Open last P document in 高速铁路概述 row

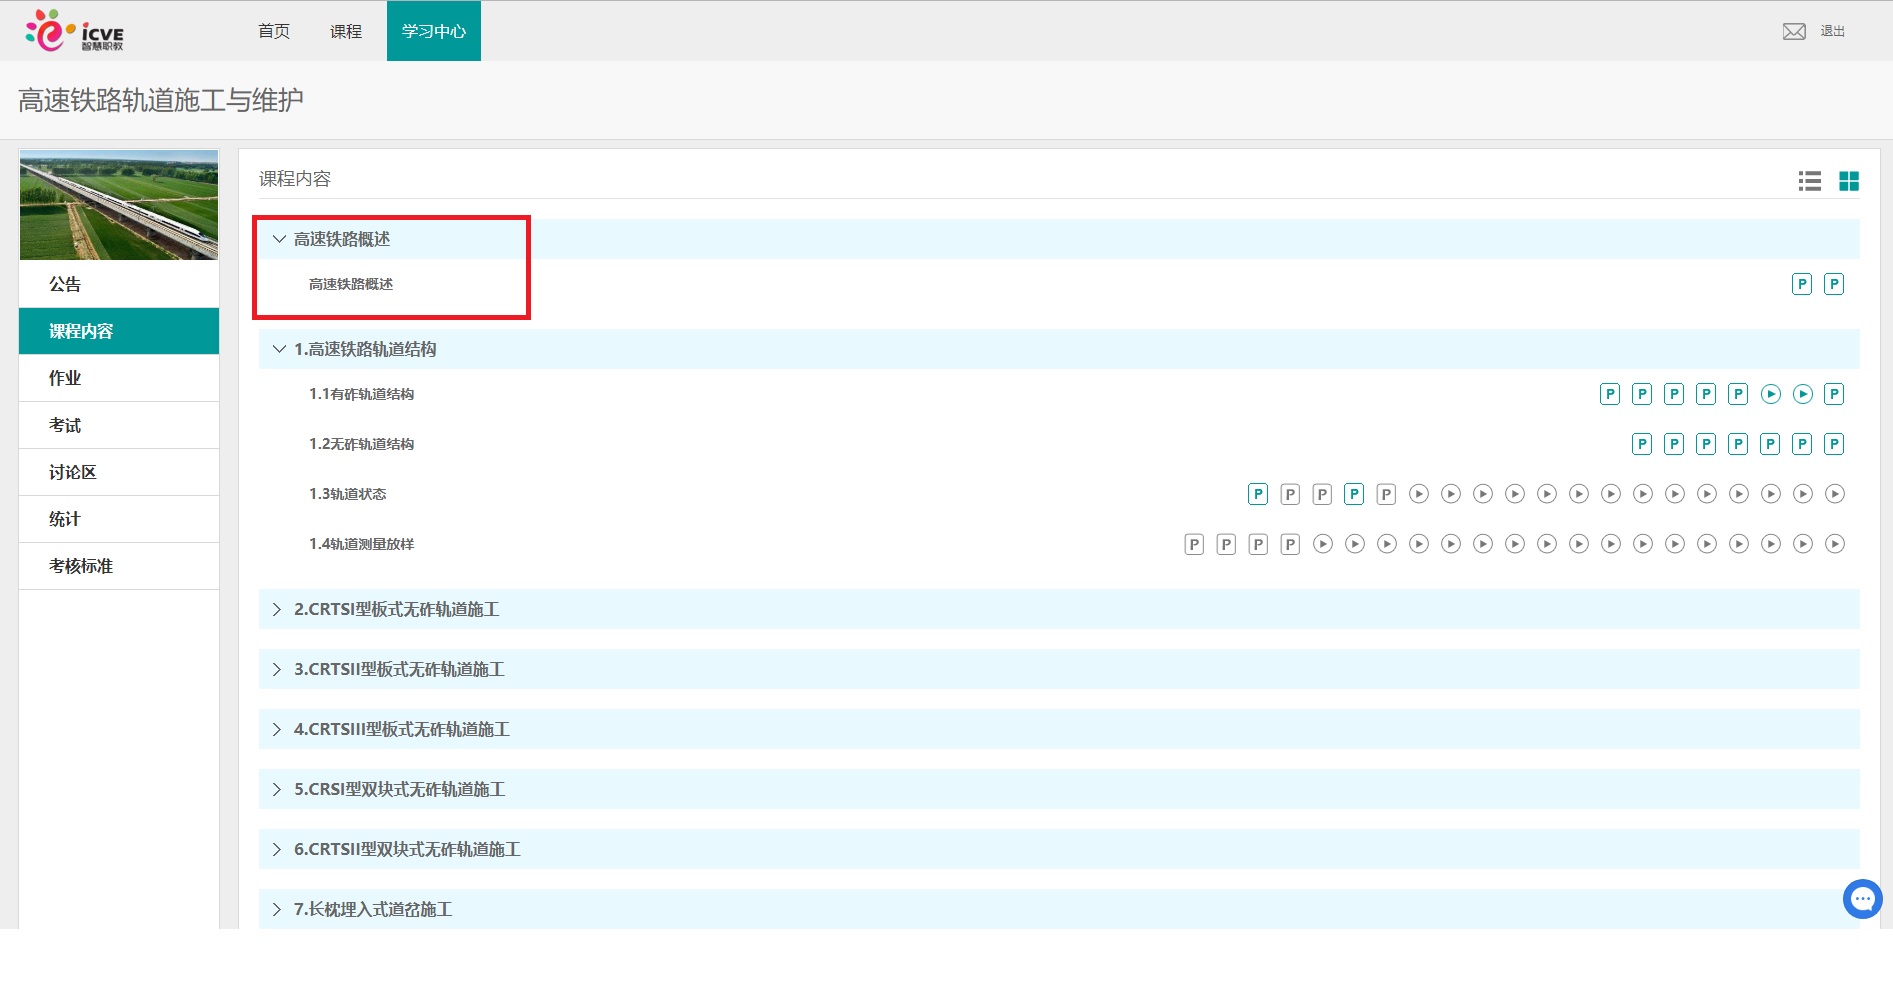click(1834, 284)
